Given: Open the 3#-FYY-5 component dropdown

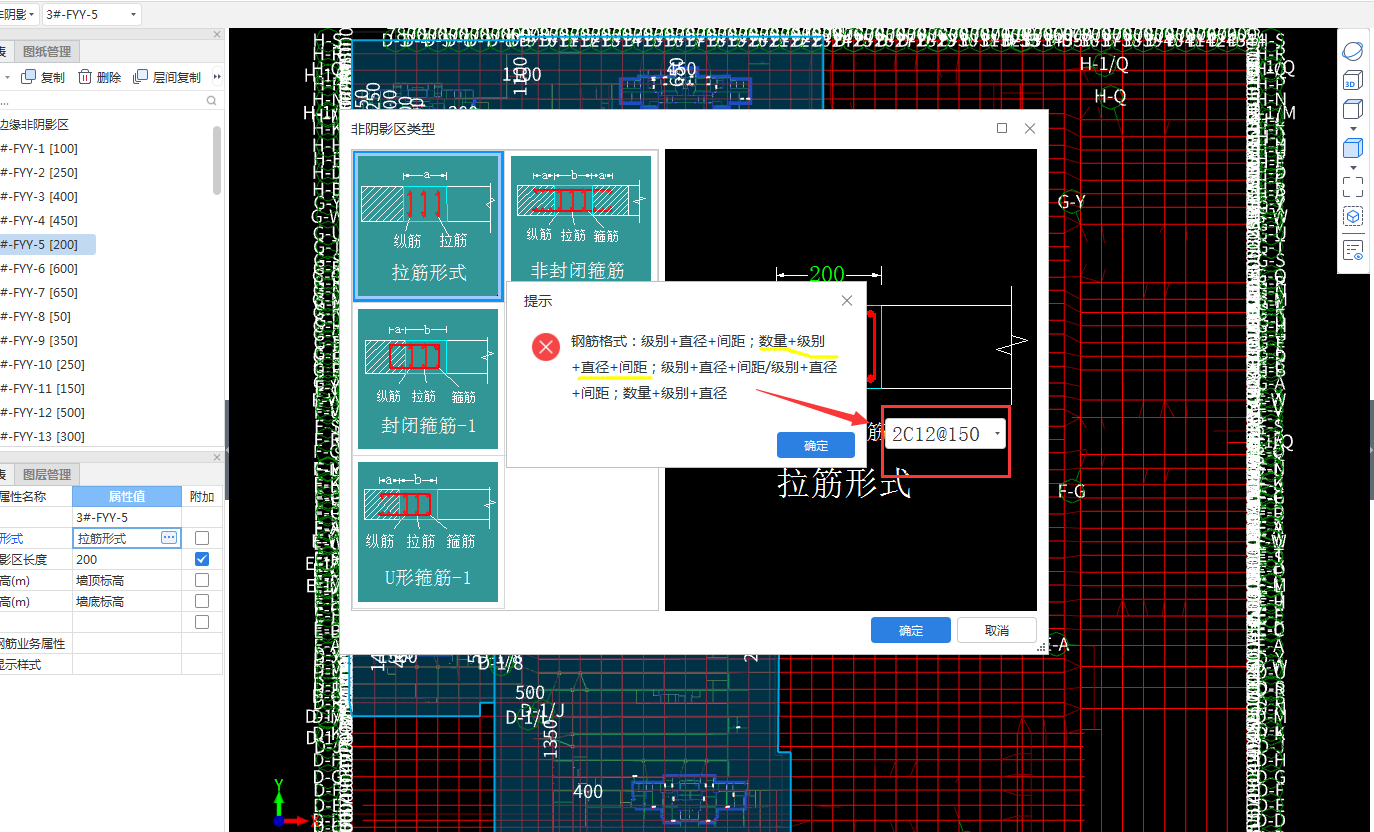Looking at the screenshot, I should pyautogui.click(x=91, y=14).
